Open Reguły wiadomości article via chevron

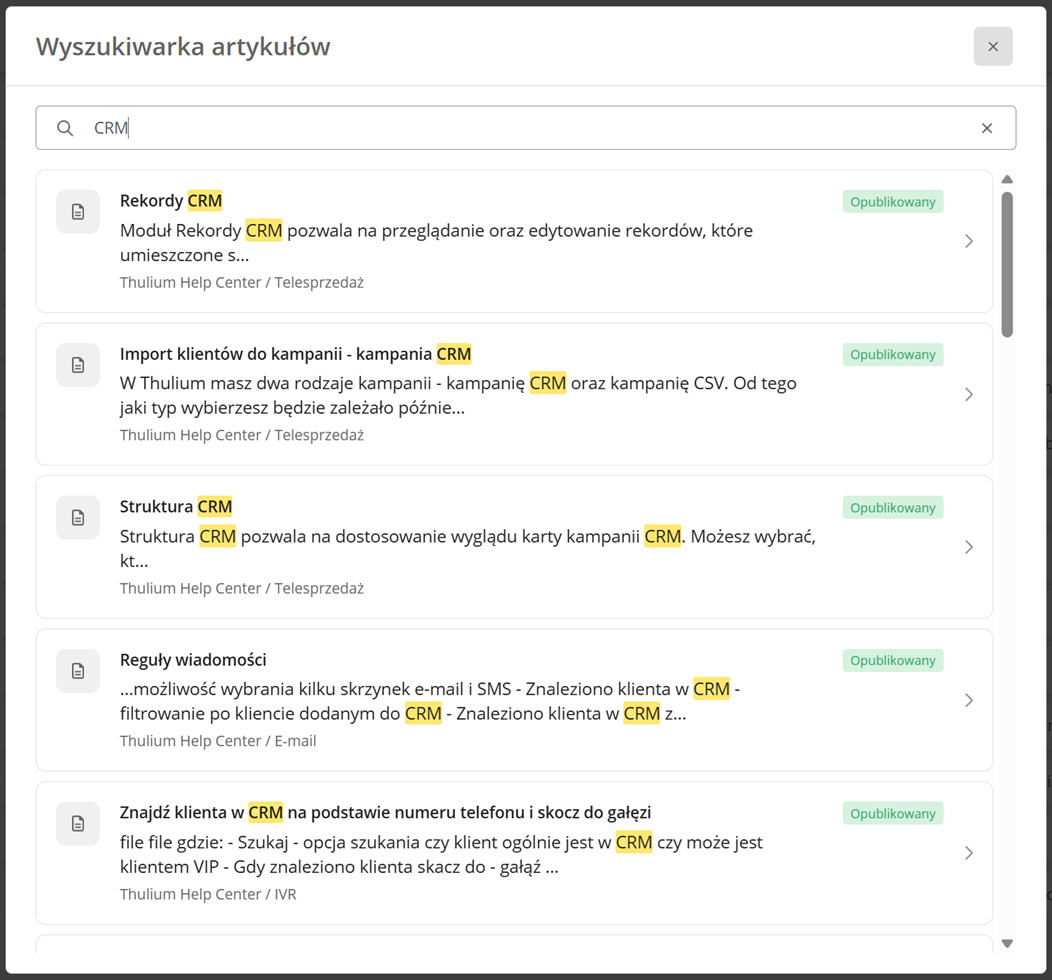click(969, 700)
